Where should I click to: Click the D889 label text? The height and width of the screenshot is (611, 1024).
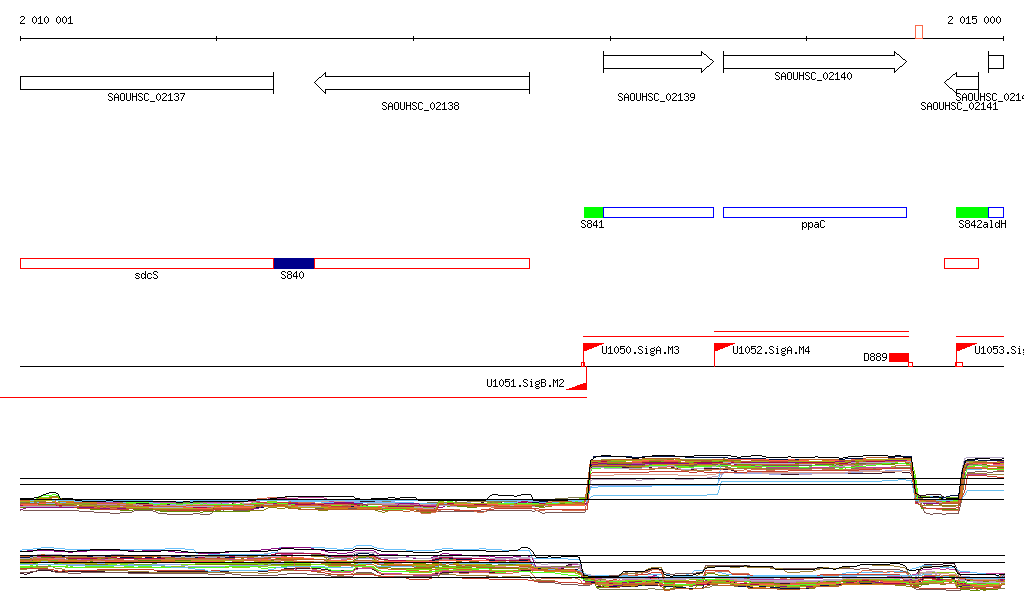pyautogui.click(x=875, y=358)
